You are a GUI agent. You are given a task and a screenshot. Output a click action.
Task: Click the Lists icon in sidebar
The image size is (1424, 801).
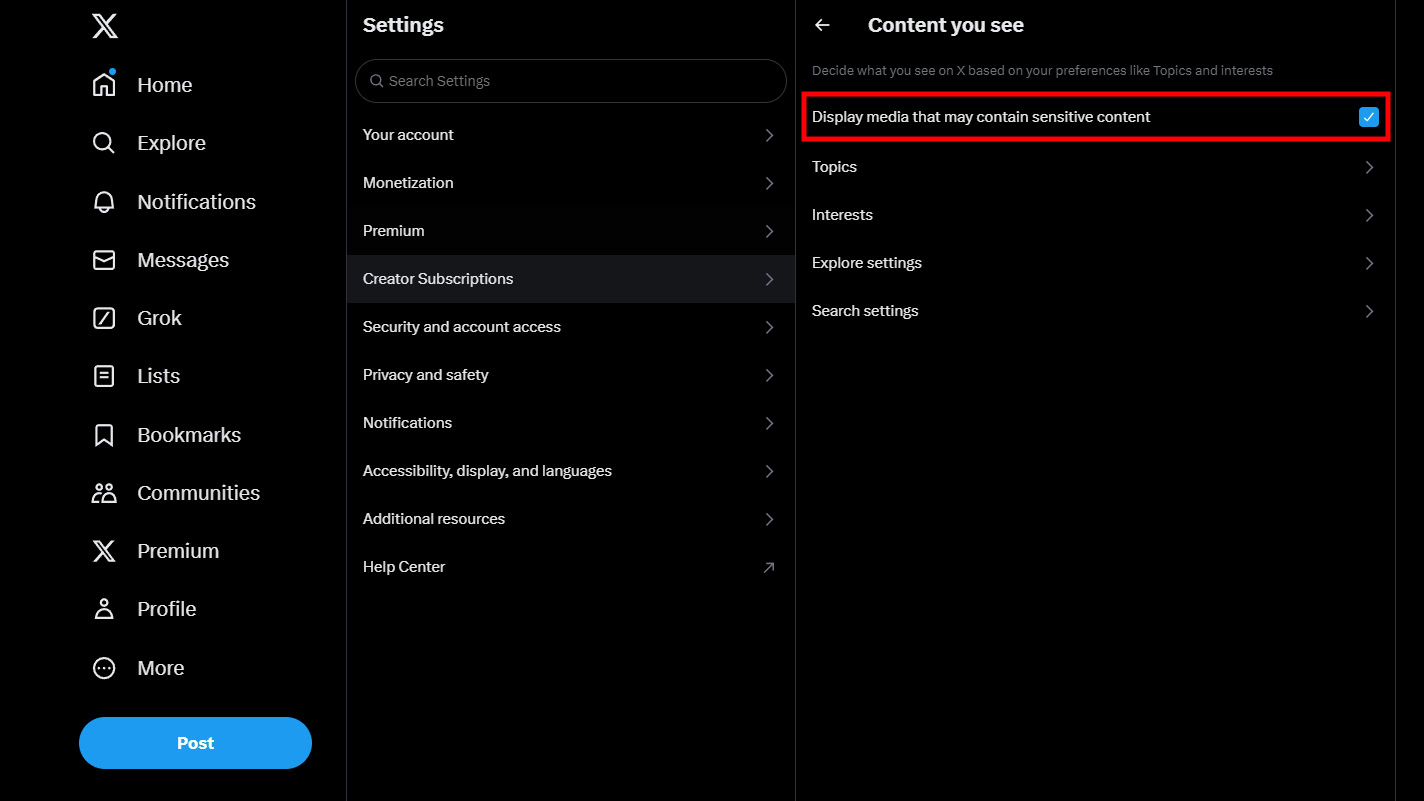(x=104, y=376)
